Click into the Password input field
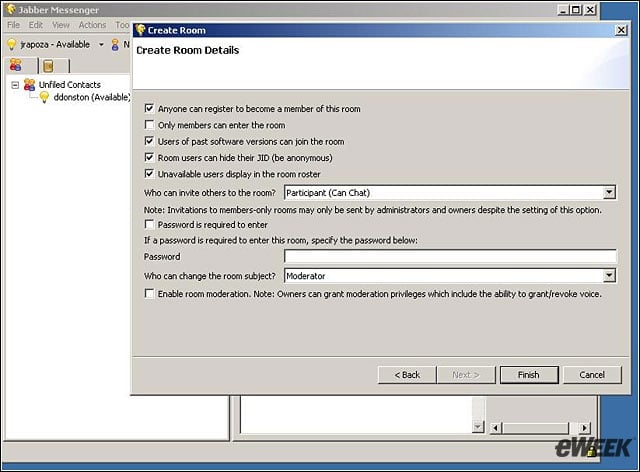 point(450,256)
